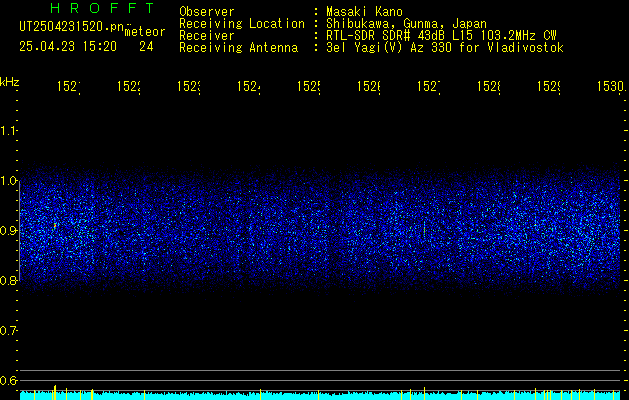Click the Receiver label
Image resolution: width=629 pixels, height=400 pixels.
tap(207, 36)
